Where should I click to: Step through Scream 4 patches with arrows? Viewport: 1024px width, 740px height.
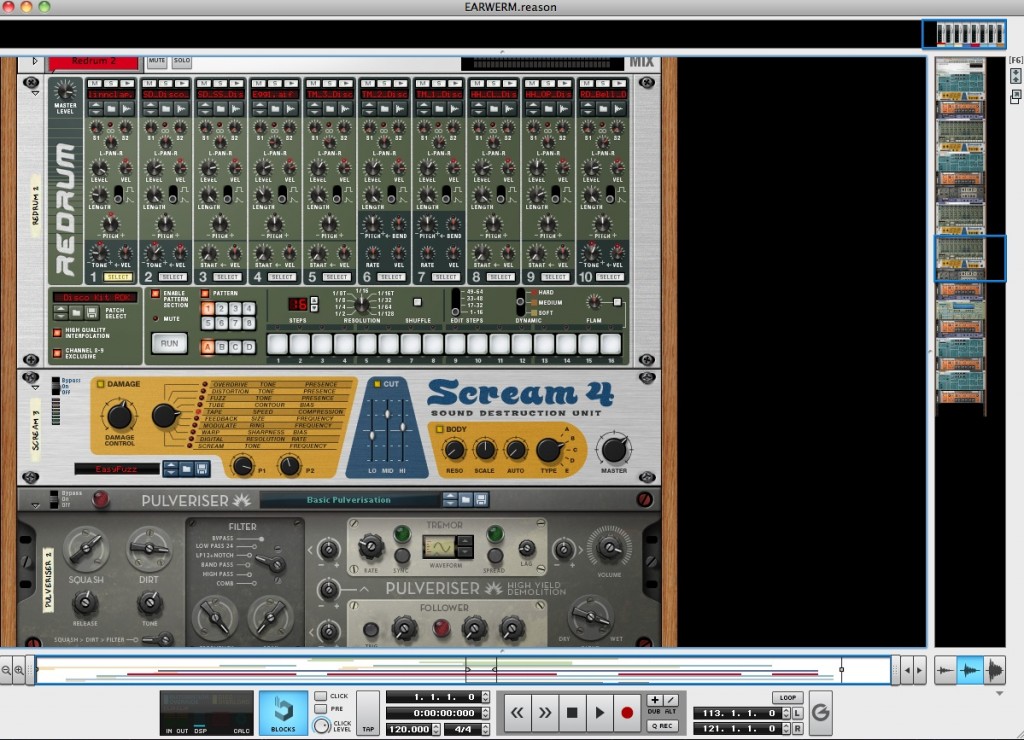(170, 468)
